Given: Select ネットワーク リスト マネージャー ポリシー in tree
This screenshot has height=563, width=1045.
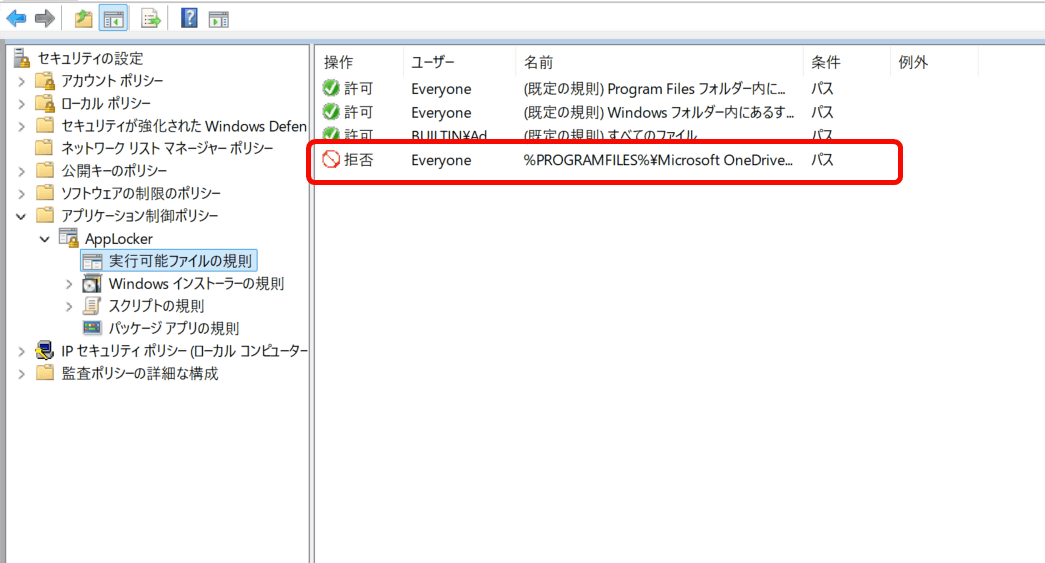Looking at the screenshot, I should [167, 148].
